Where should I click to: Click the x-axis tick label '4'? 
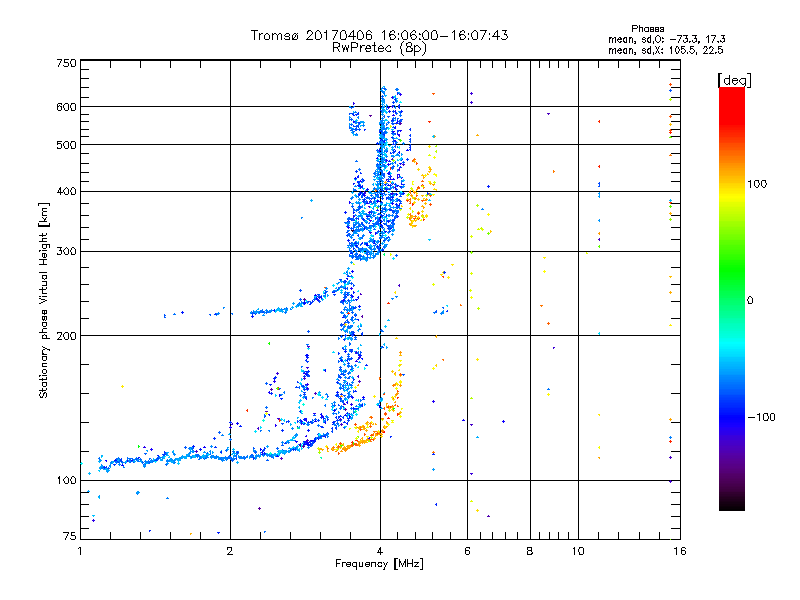pos(380,551)
